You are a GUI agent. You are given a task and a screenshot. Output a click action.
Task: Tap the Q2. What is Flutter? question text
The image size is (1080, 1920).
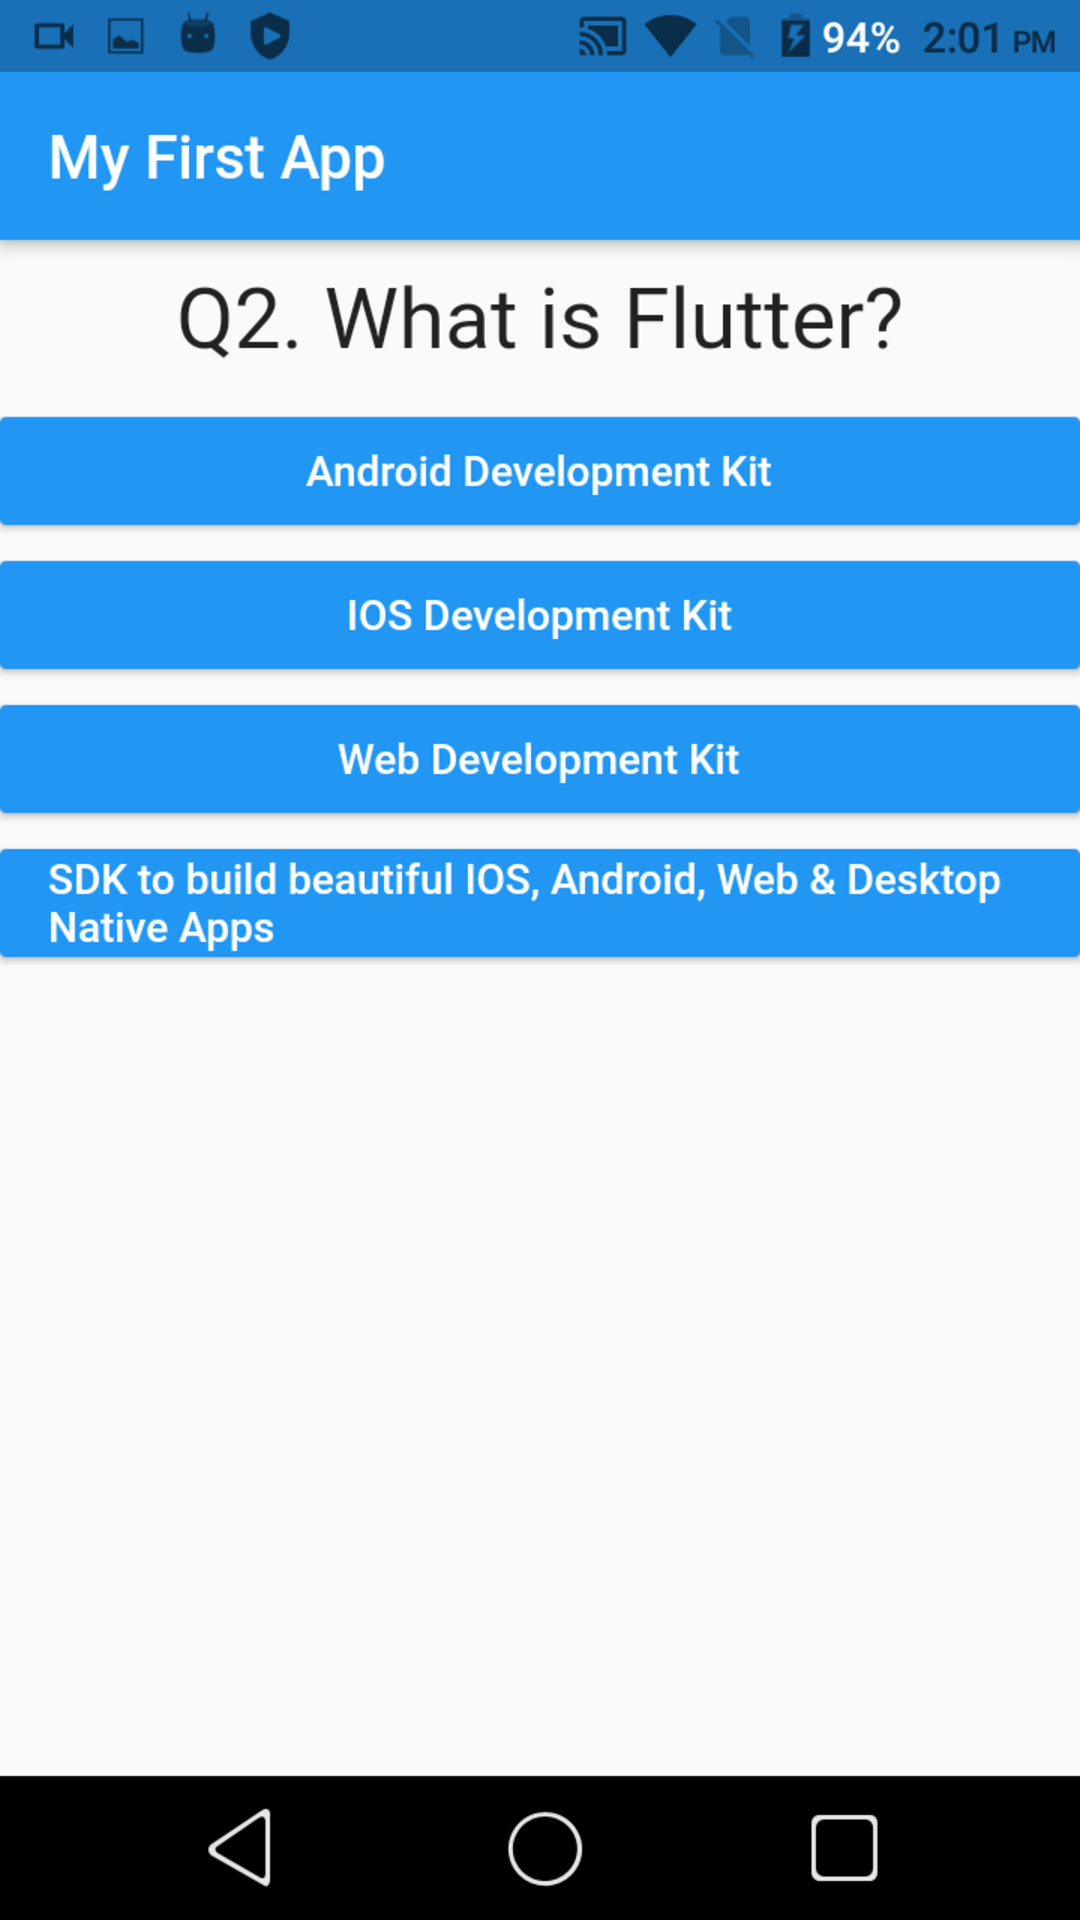point(540,319)
